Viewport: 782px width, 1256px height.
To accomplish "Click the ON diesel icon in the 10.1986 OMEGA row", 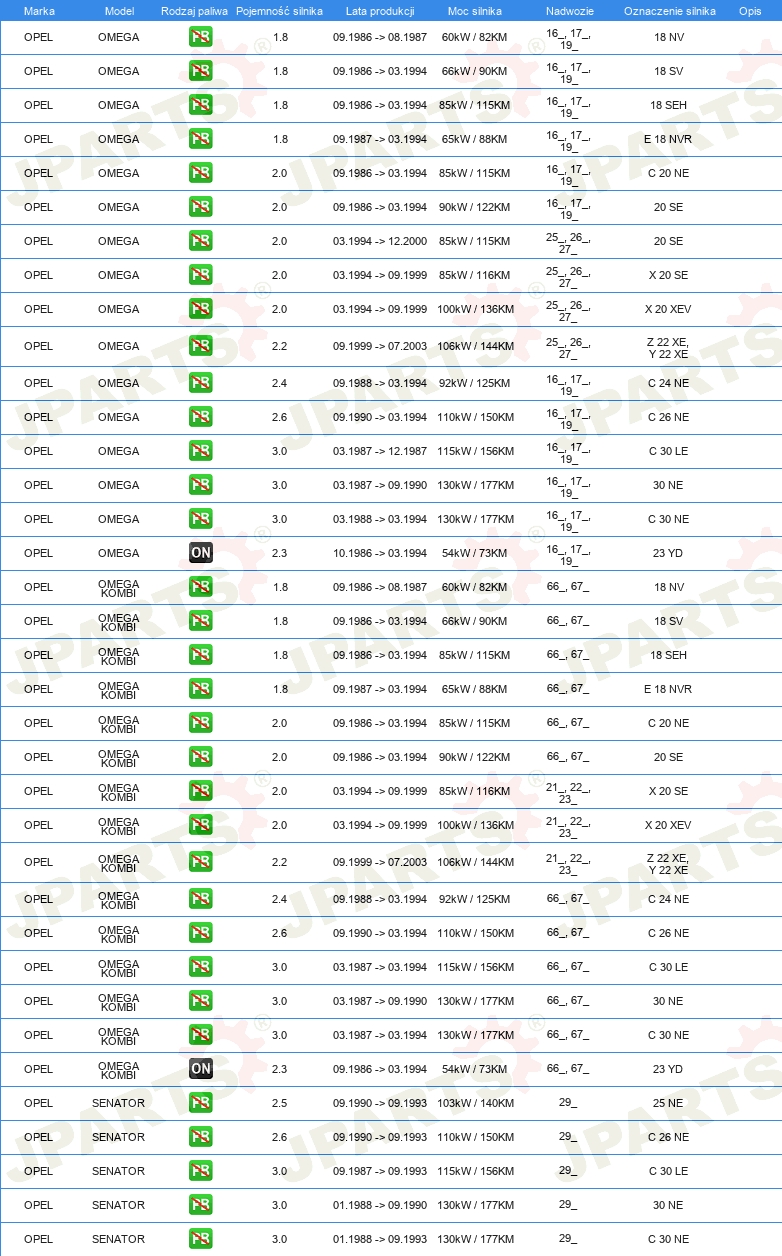I will 201,553.
